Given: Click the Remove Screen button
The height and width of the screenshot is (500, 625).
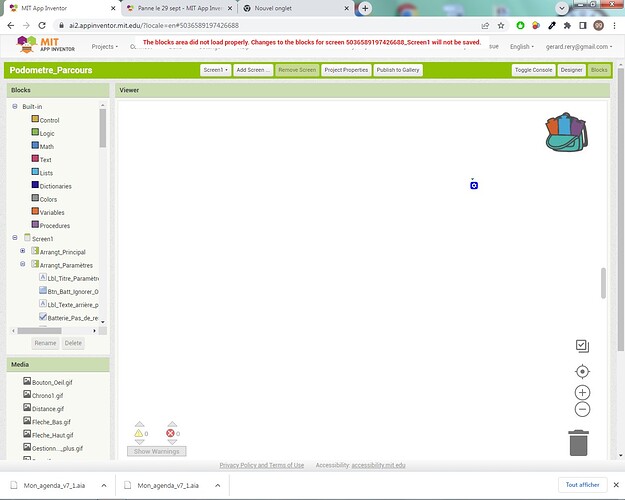Looking at the screenshot, I should pyautogui.click(x=297, y=70).
